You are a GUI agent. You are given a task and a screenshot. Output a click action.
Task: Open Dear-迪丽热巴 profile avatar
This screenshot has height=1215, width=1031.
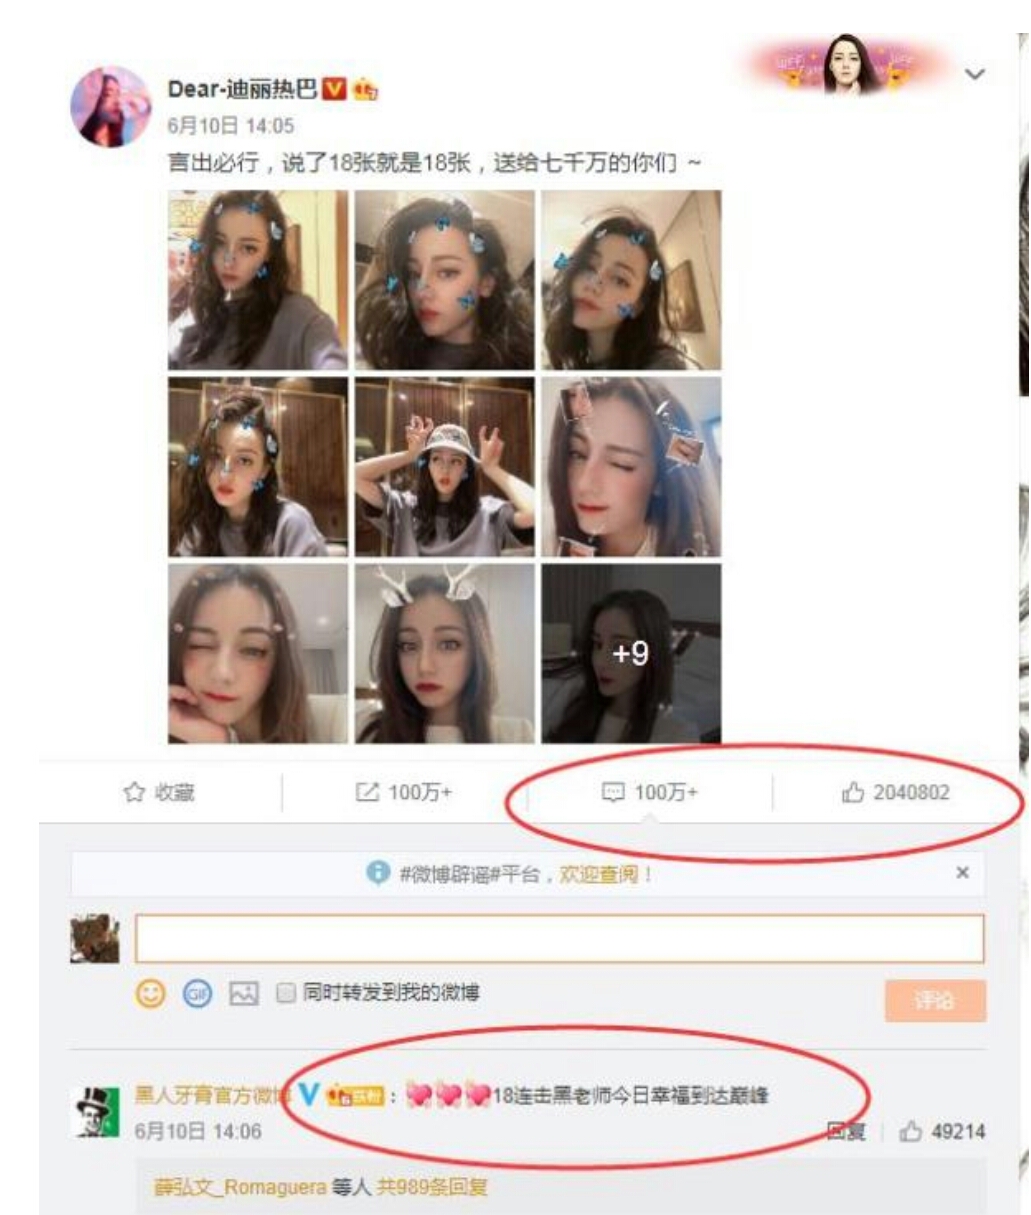tap(110, 107)
